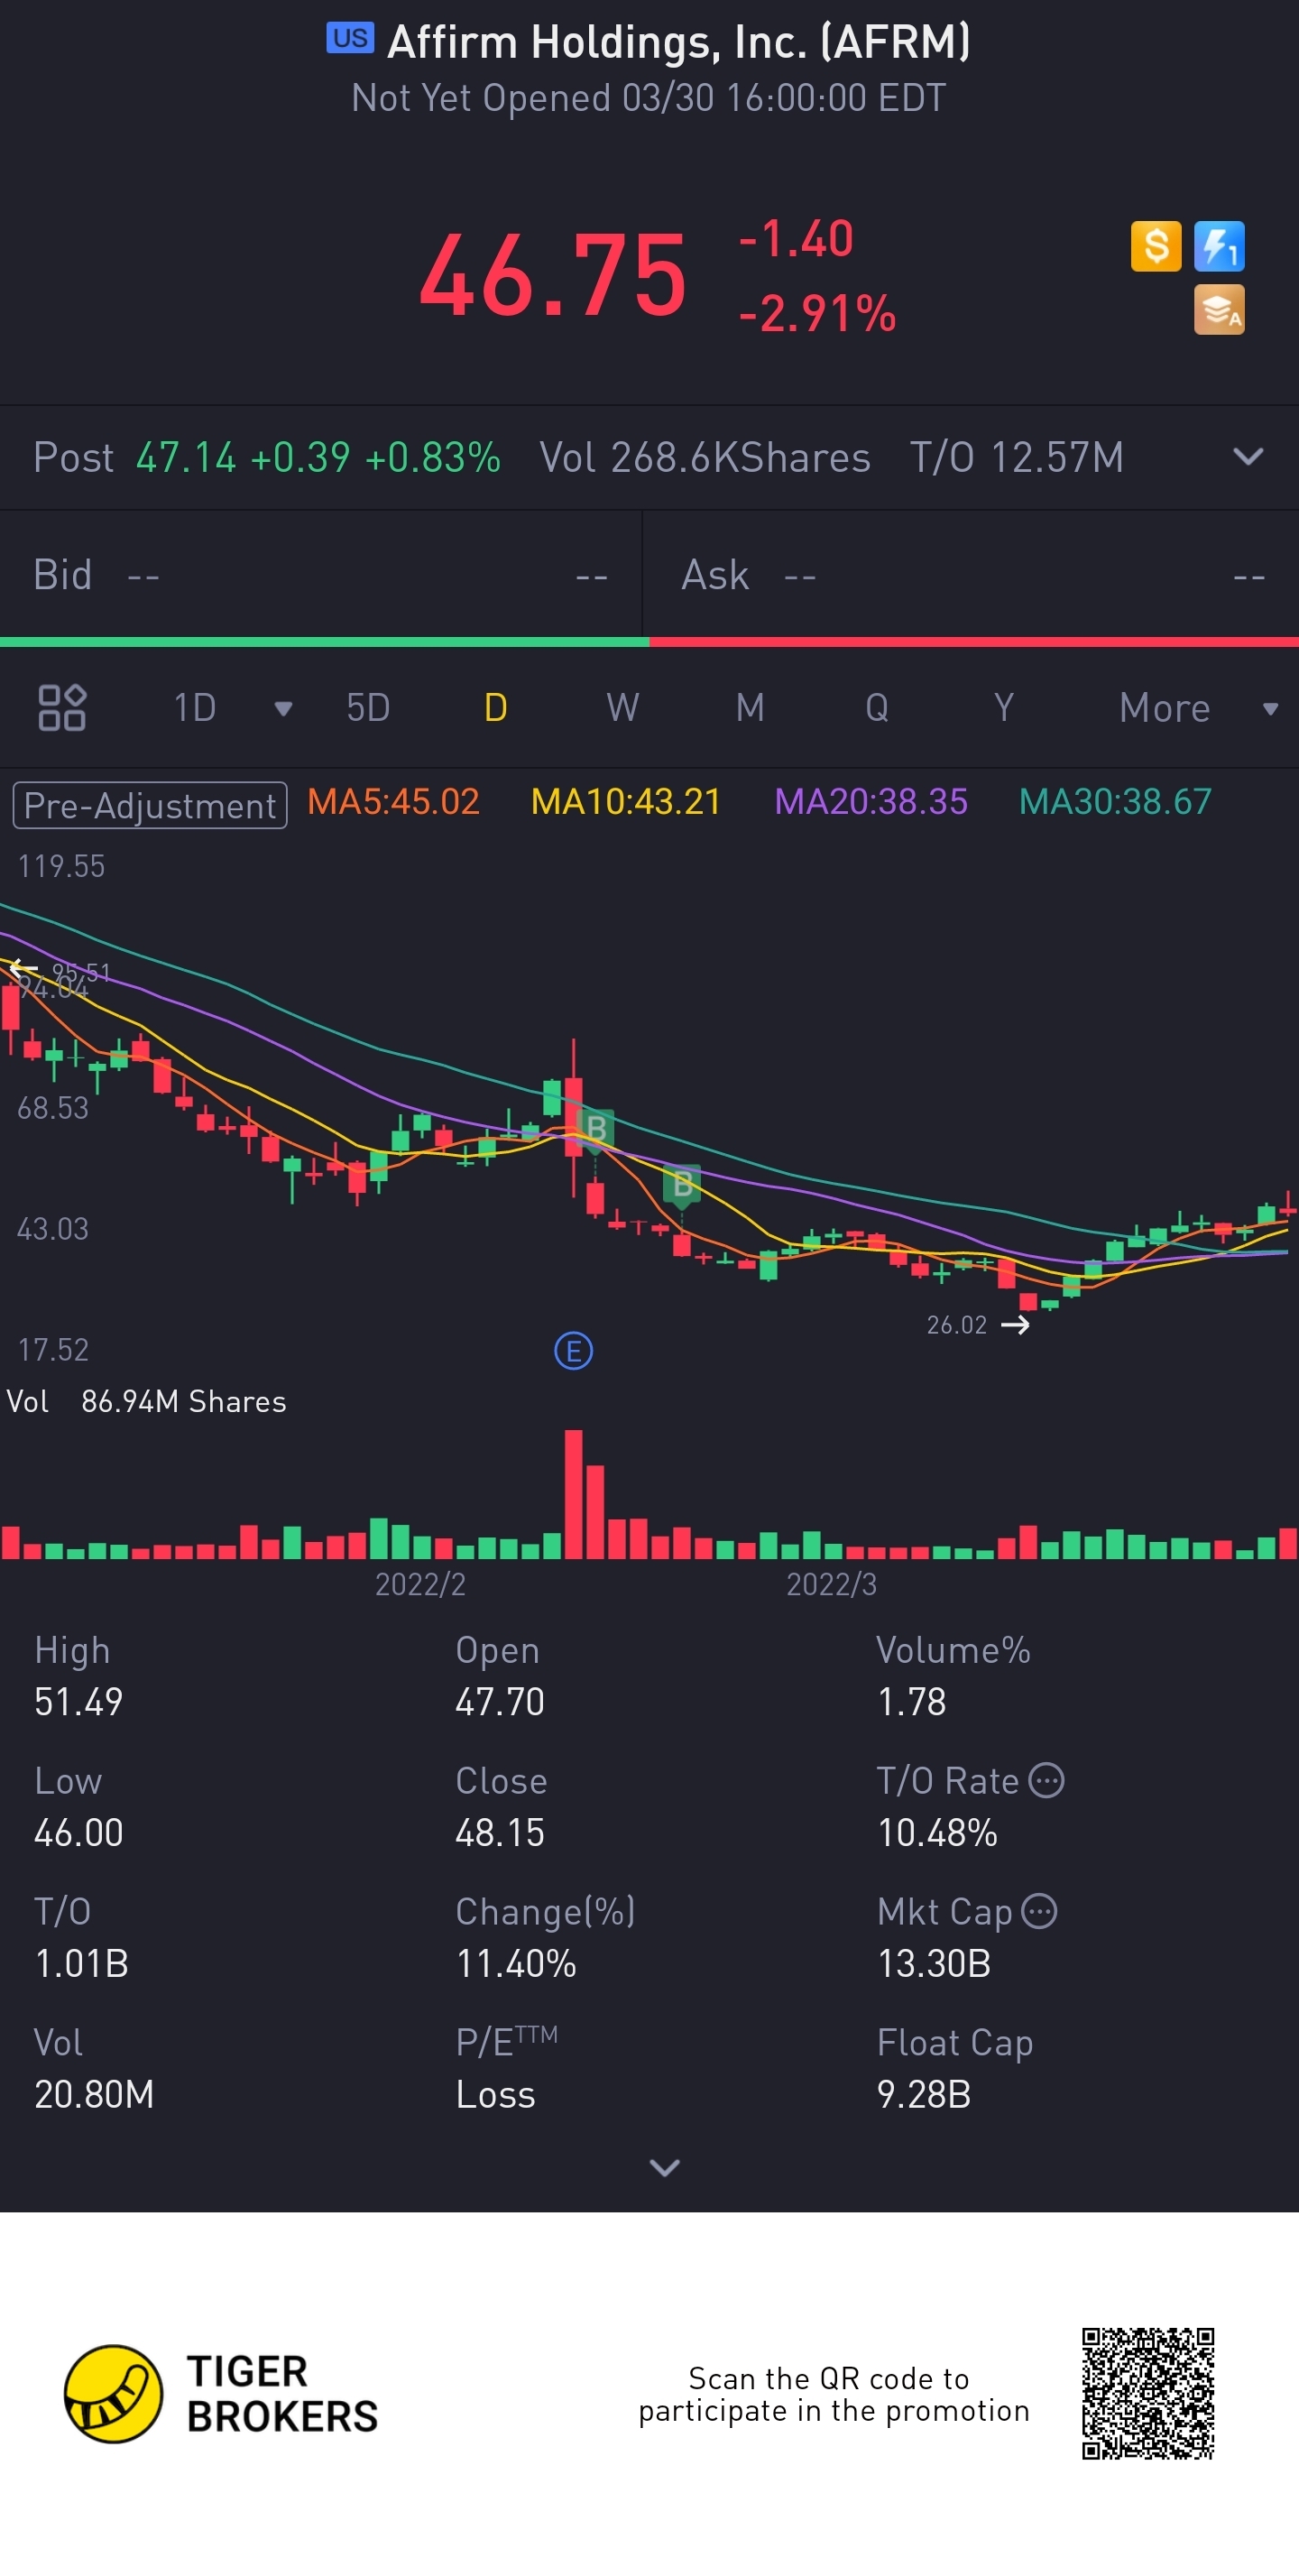Tap the 26.02 low price marker
Image resolution: width=1299 pixels, height=2576 pixels.
pos(977,1325)
